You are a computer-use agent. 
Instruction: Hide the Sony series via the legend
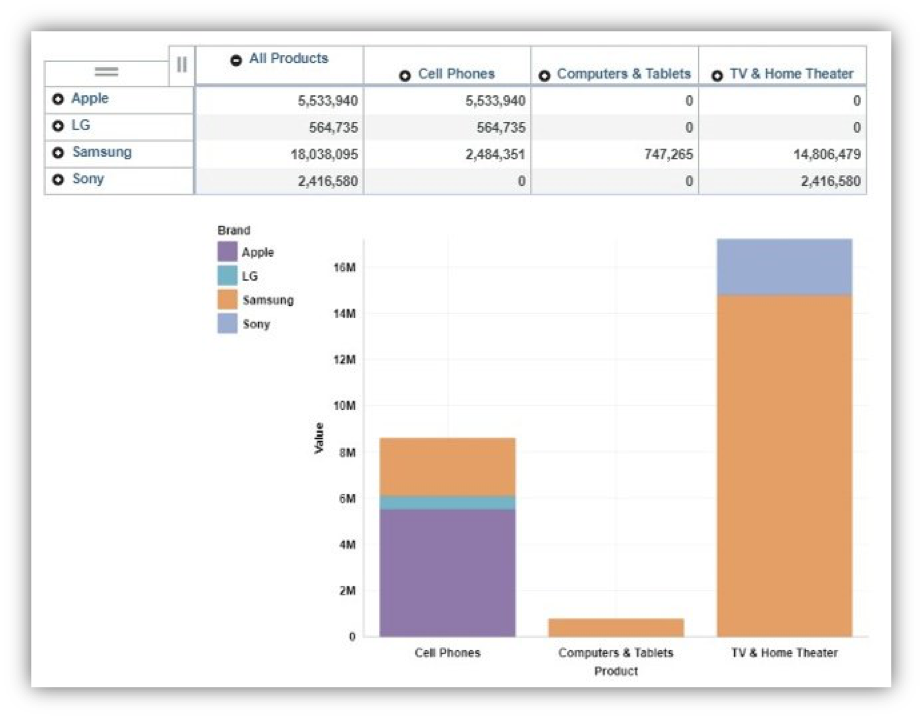(x=255, y=324)
